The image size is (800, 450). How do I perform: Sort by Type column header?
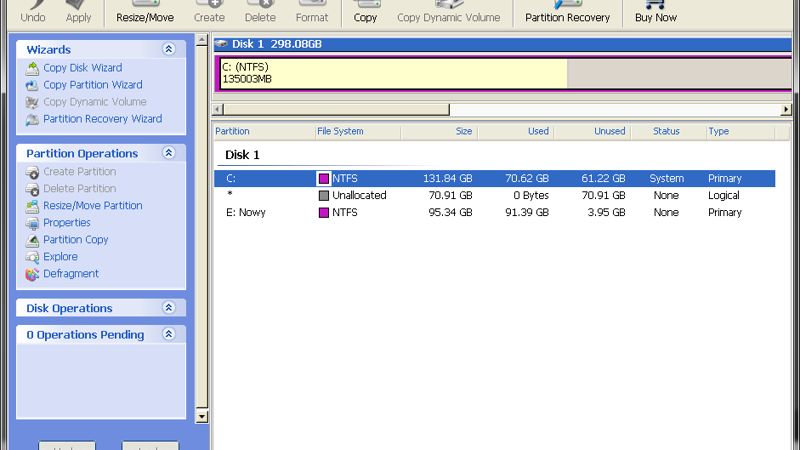tap(739, 132)
